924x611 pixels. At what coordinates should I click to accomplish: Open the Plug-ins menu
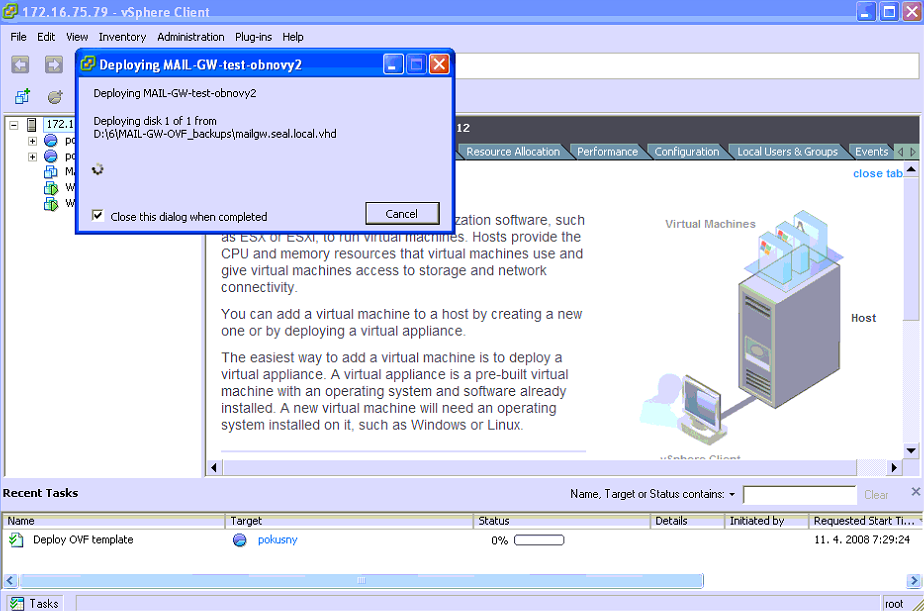(253, 37)
